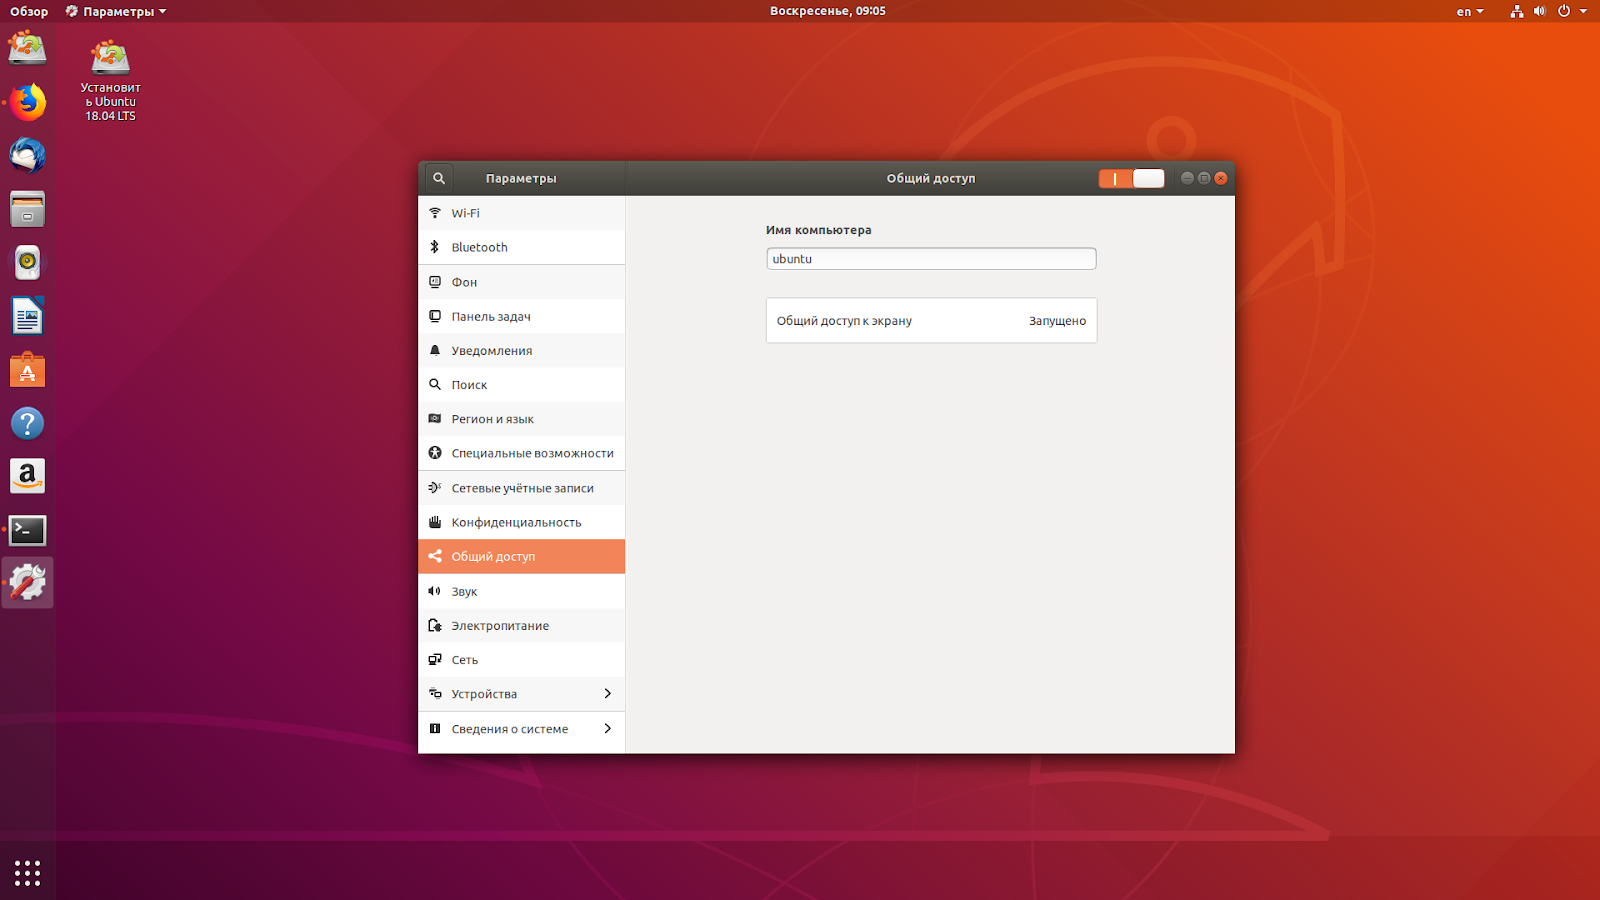Click the accessibility icon for Специальные возможности
Image resolution: width=1600 pixels, height=900 pixels.
pyautogui.click(x=435, y=453)
